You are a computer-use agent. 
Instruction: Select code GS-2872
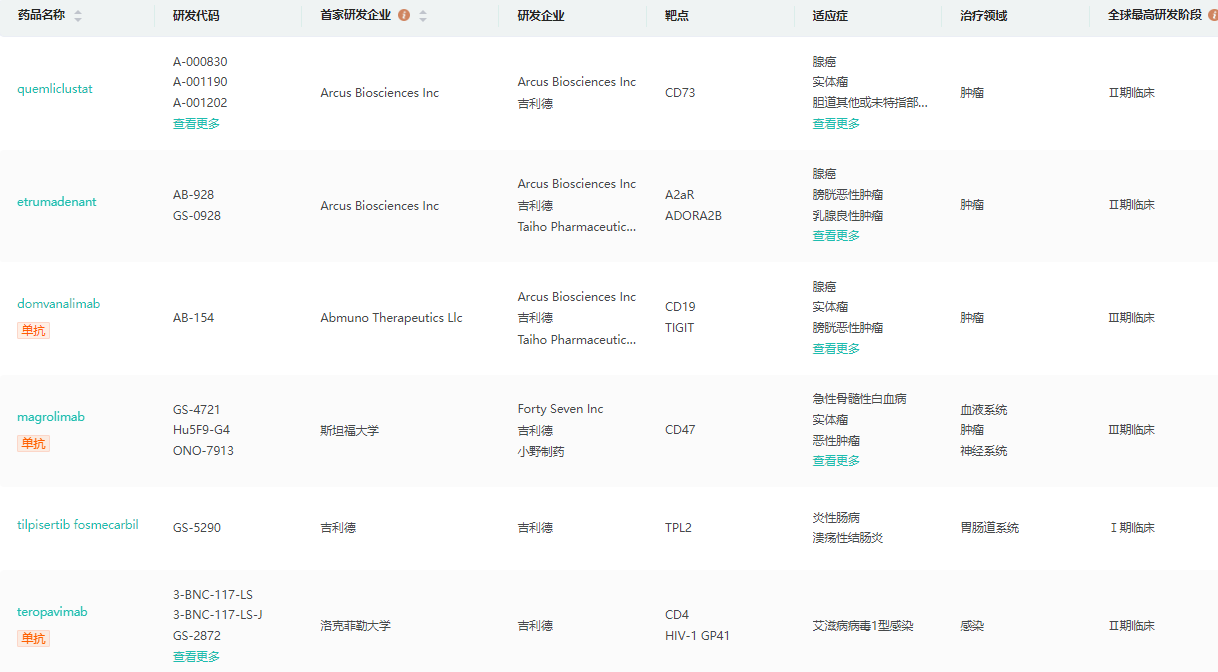point(197,636)
